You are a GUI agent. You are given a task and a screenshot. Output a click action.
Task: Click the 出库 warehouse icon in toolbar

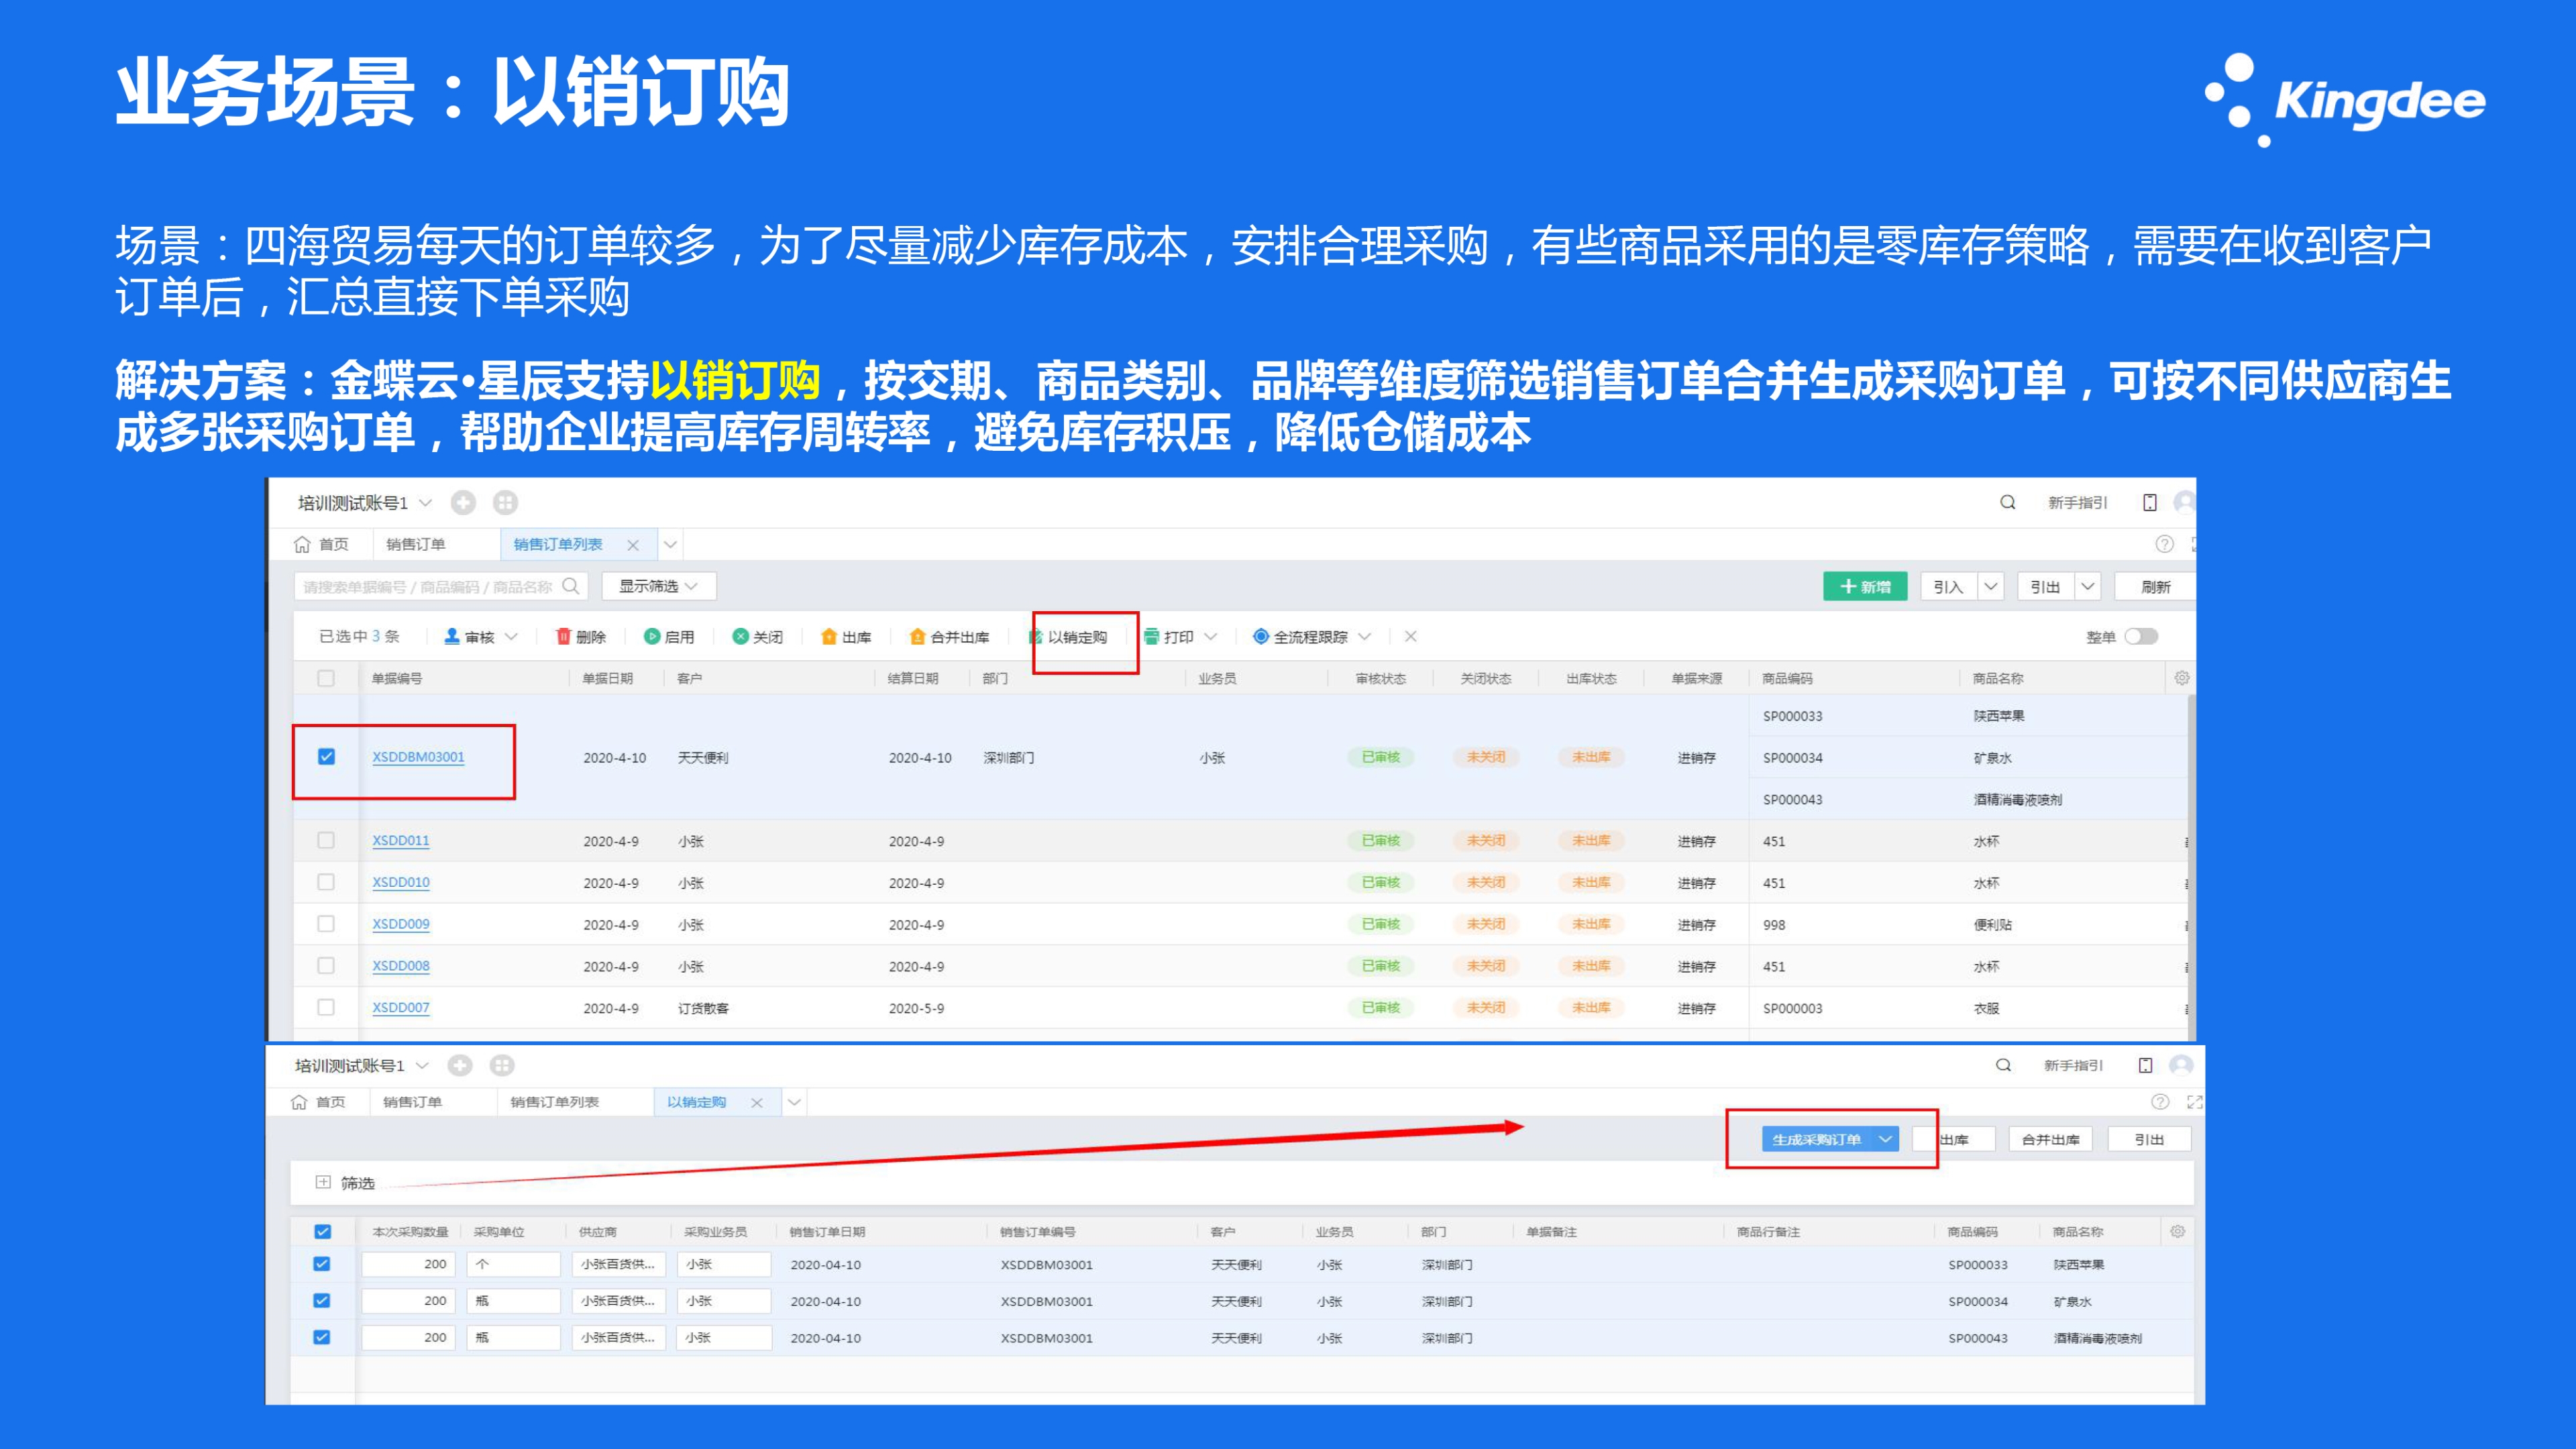coord(828,636)
